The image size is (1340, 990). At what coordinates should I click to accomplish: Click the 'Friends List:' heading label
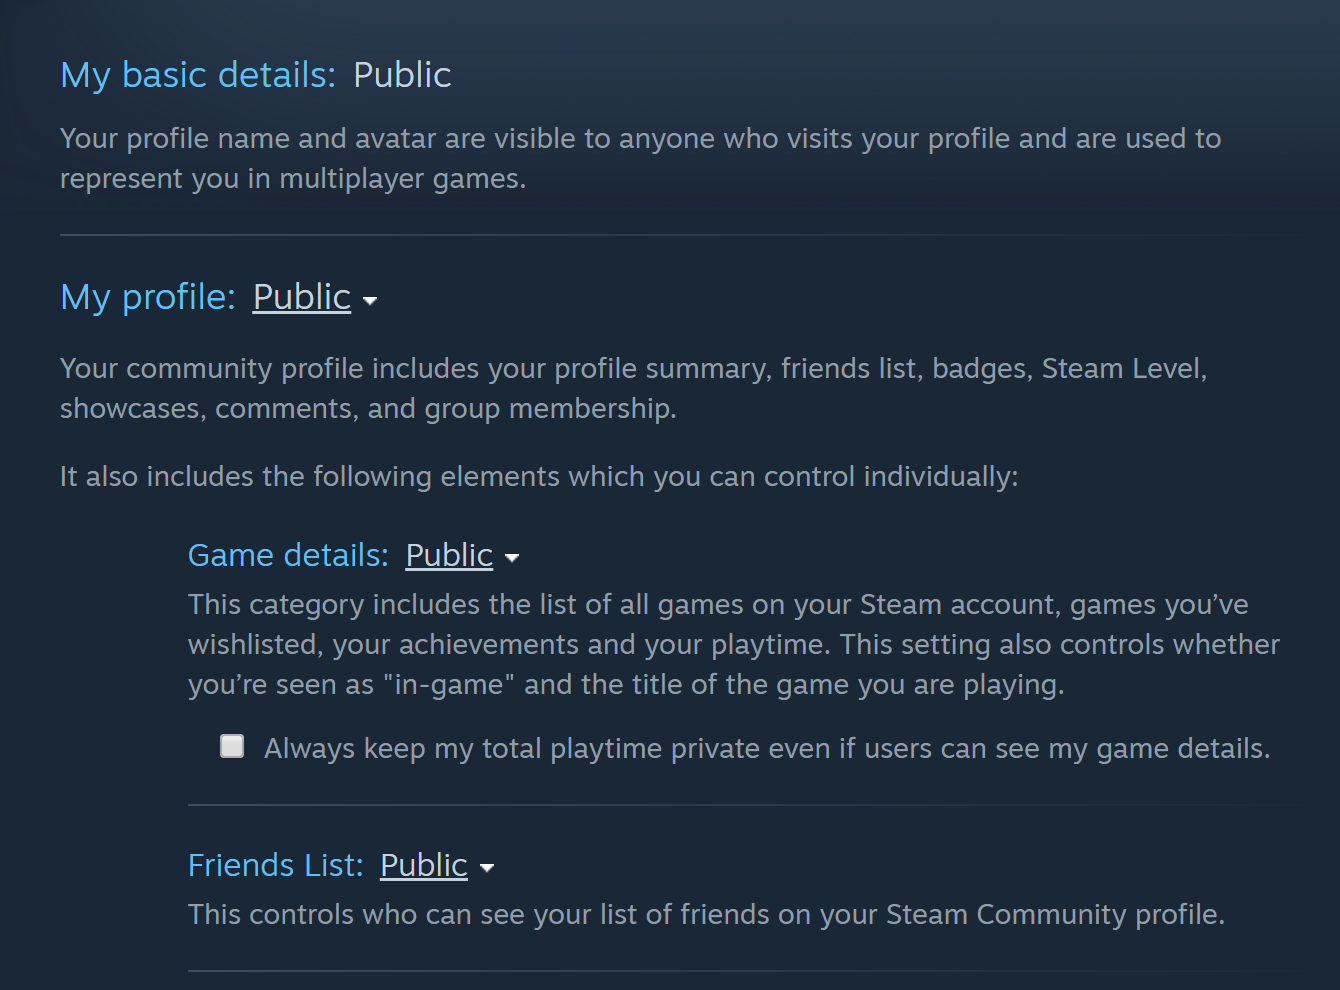pyautogui.click(x=275, y=865)
